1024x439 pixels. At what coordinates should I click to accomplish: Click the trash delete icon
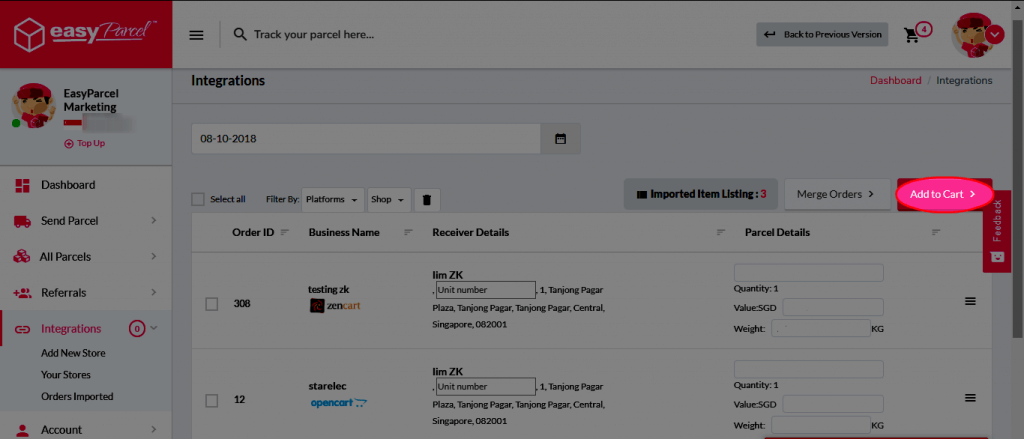coord(427,200)
